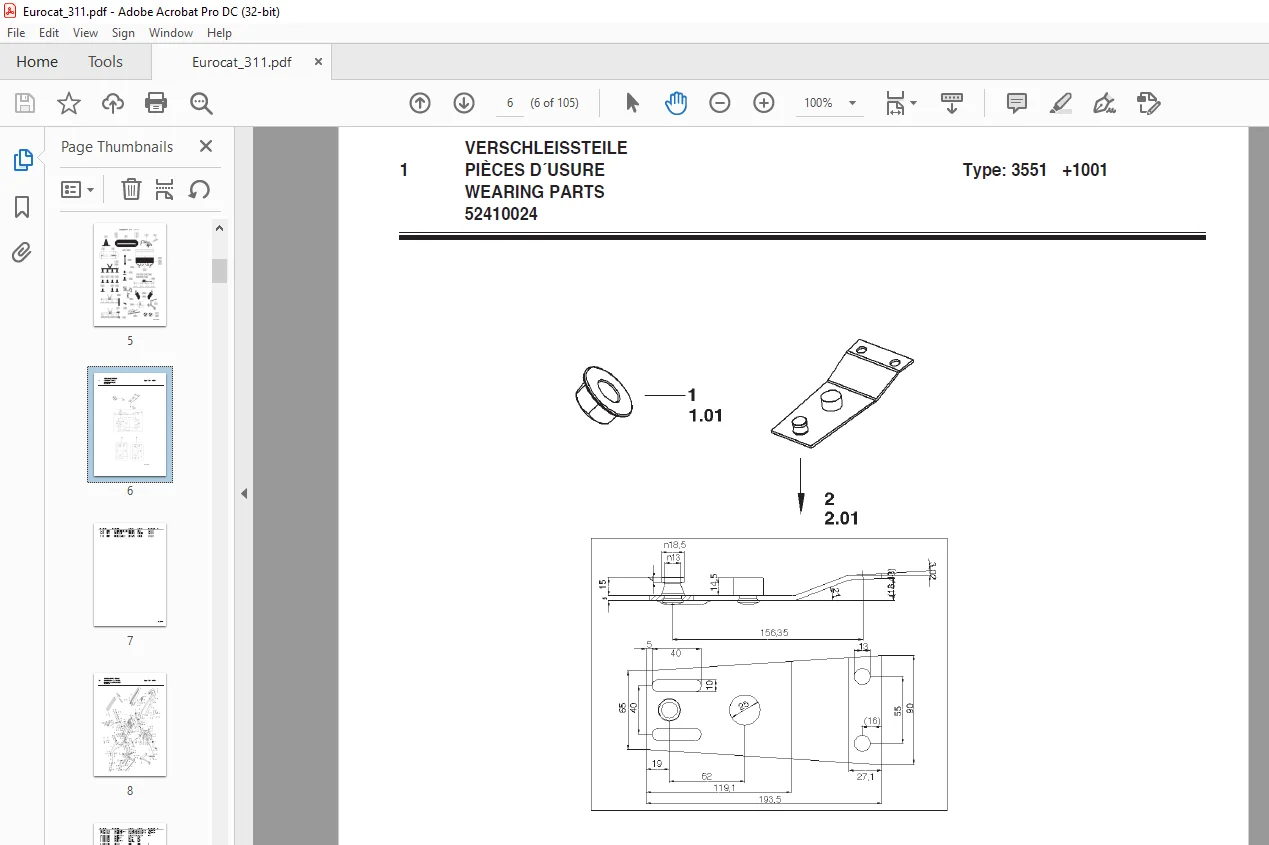This screenshot has height=845, width=1269.
Task: Select page 6 thumbnail
Action: coord(130,424)
